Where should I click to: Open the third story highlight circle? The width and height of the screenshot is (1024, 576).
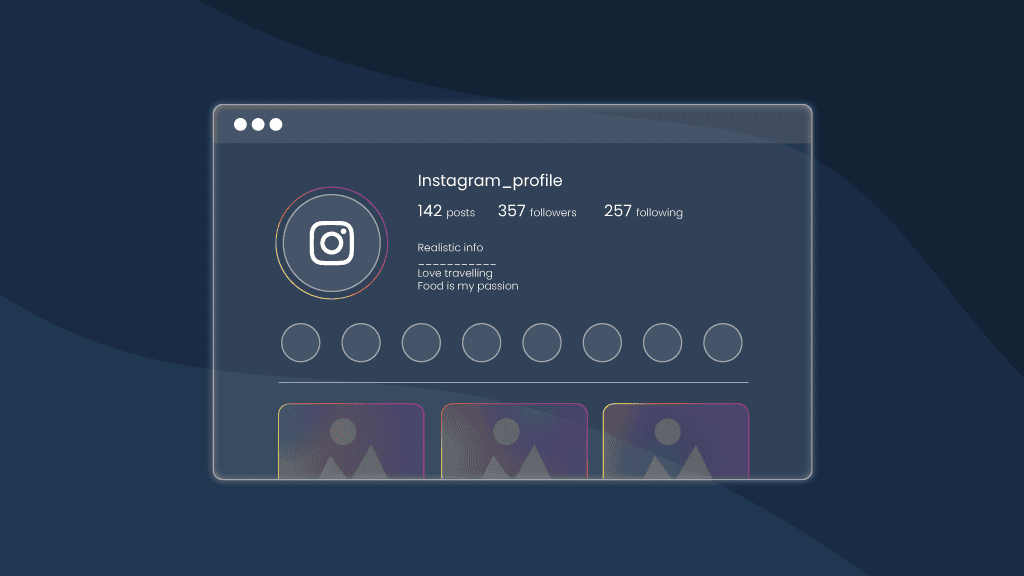pyautogui.click(x=421, y=342)
